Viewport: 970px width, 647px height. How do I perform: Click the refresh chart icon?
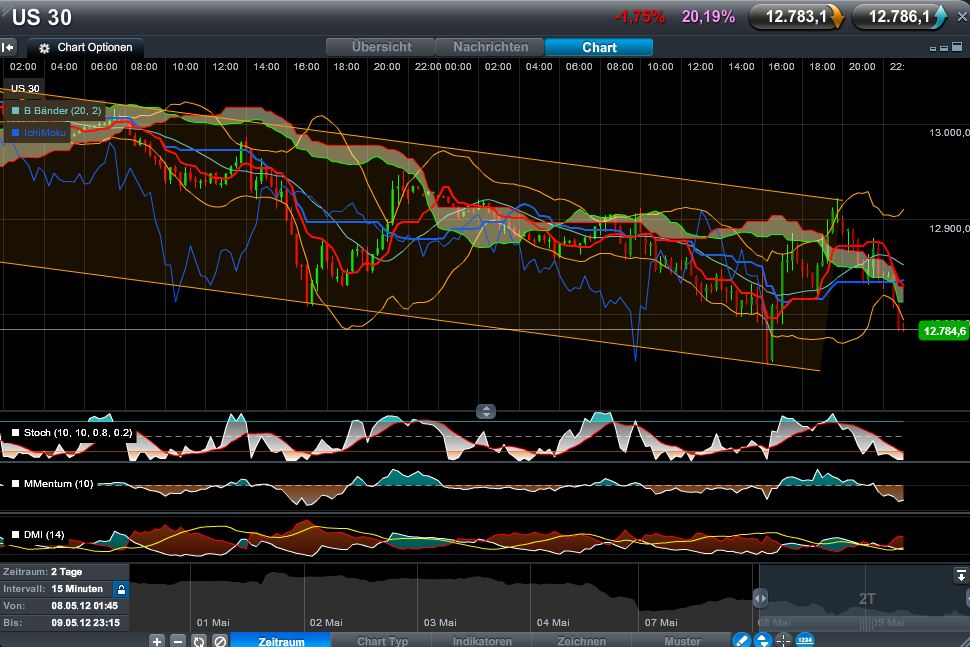coord(199,640)
